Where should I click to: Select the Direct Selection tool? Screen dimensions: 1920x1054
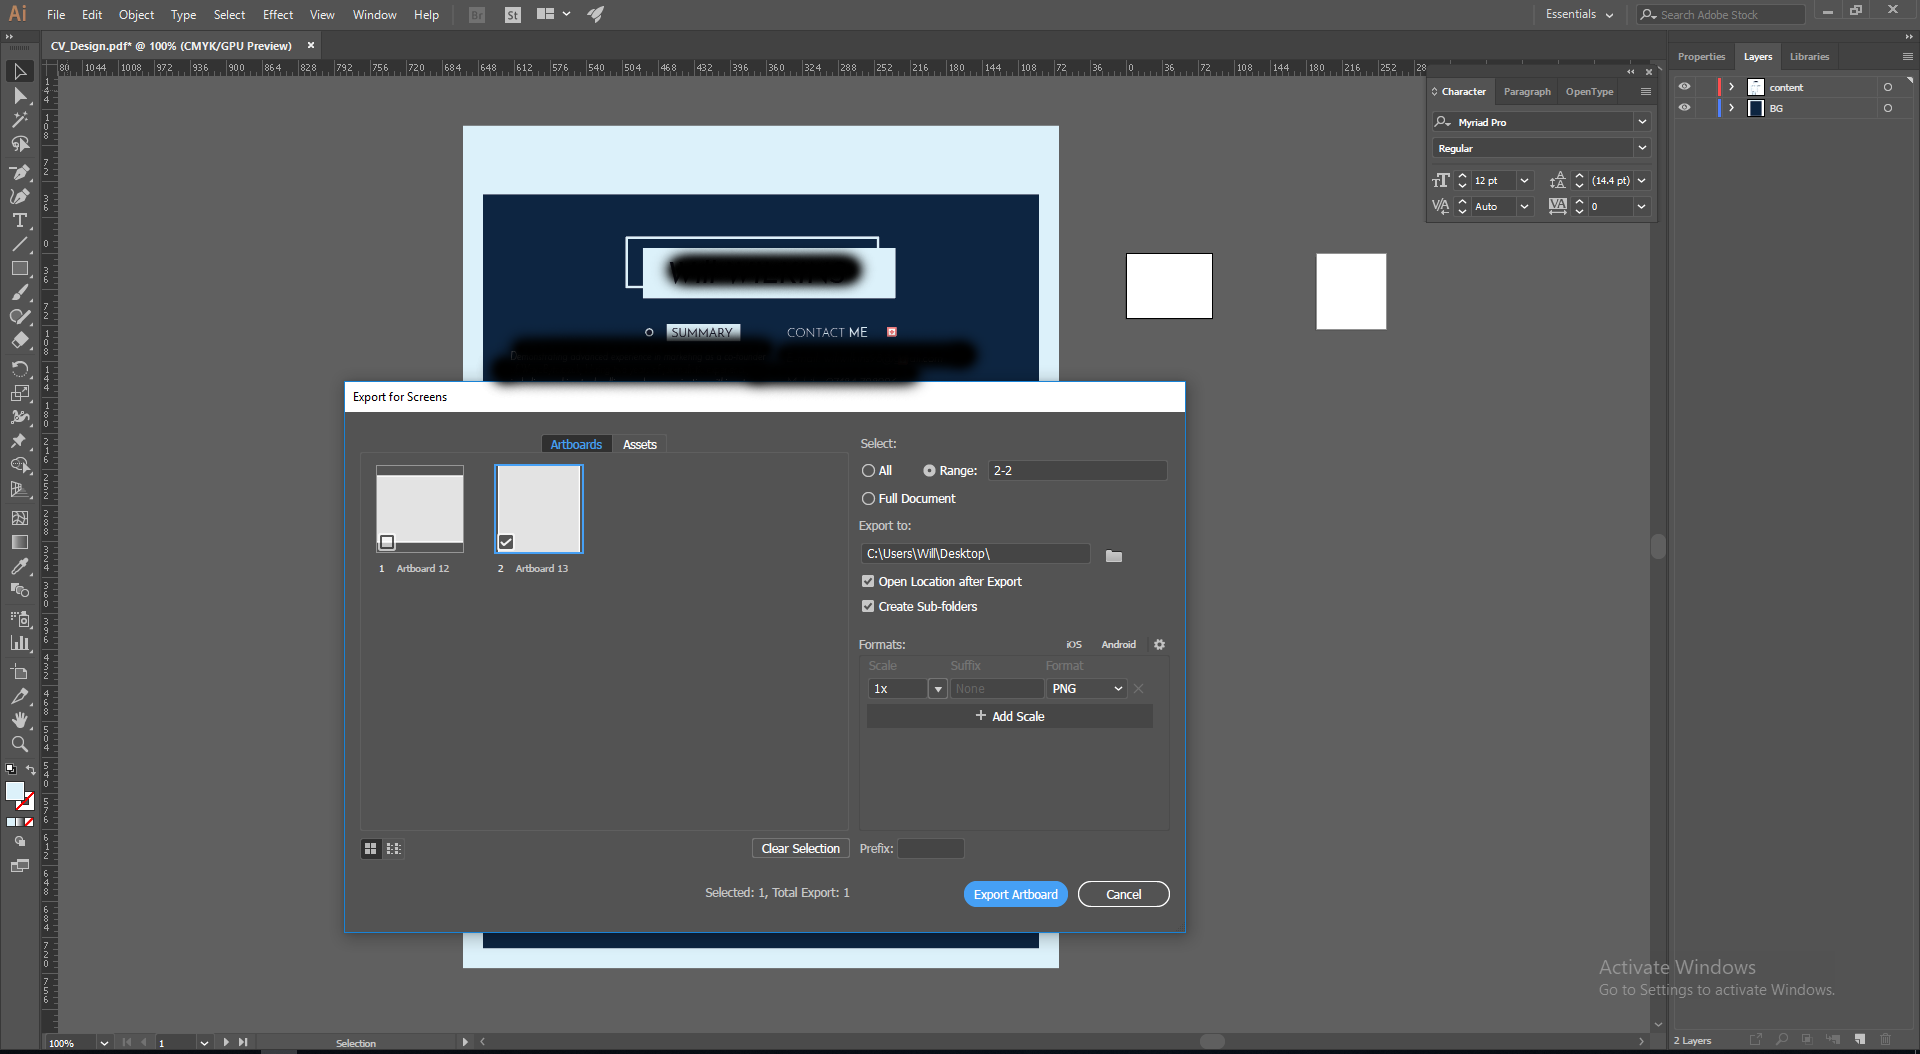19,96
